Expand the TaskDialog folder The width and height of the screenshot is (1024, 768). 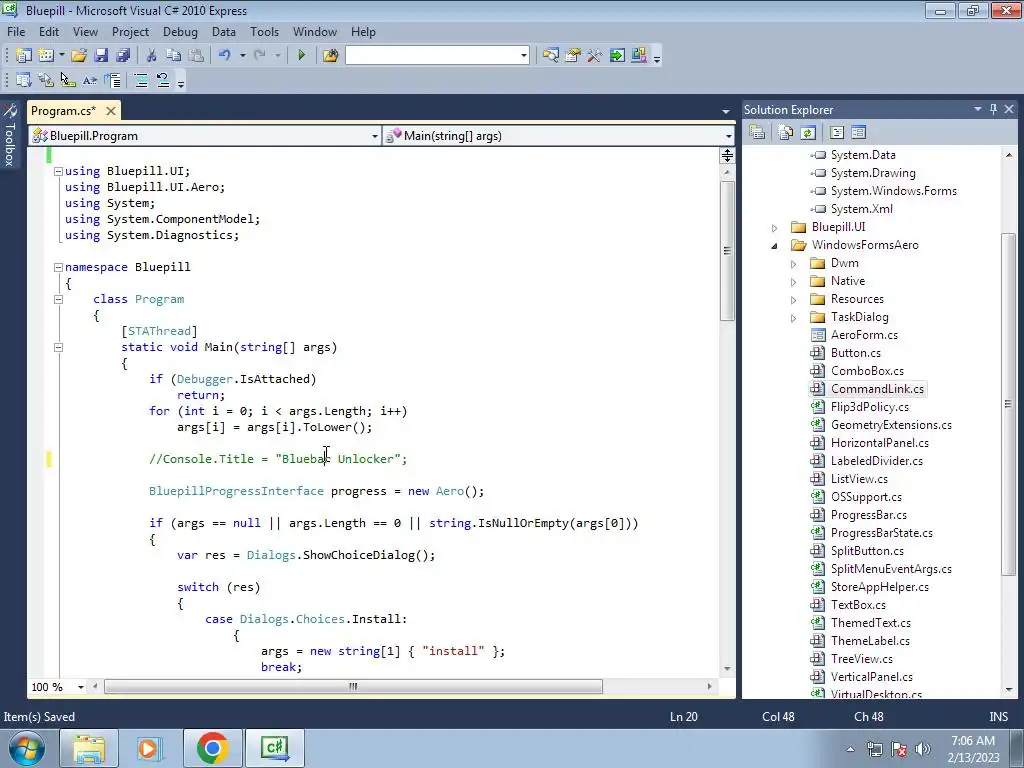click(x=793, y=318)
